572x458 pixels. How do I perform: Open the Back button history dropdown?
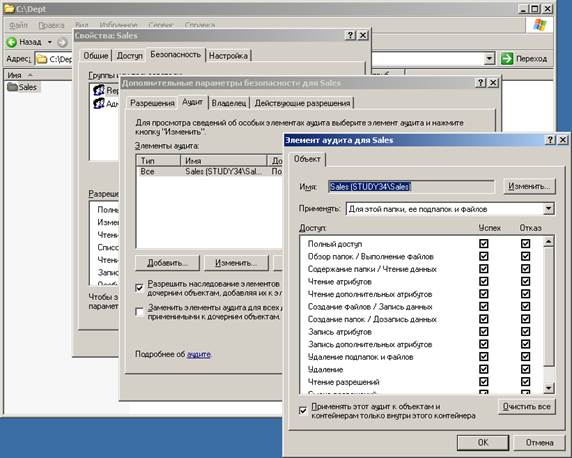point(50,42)
